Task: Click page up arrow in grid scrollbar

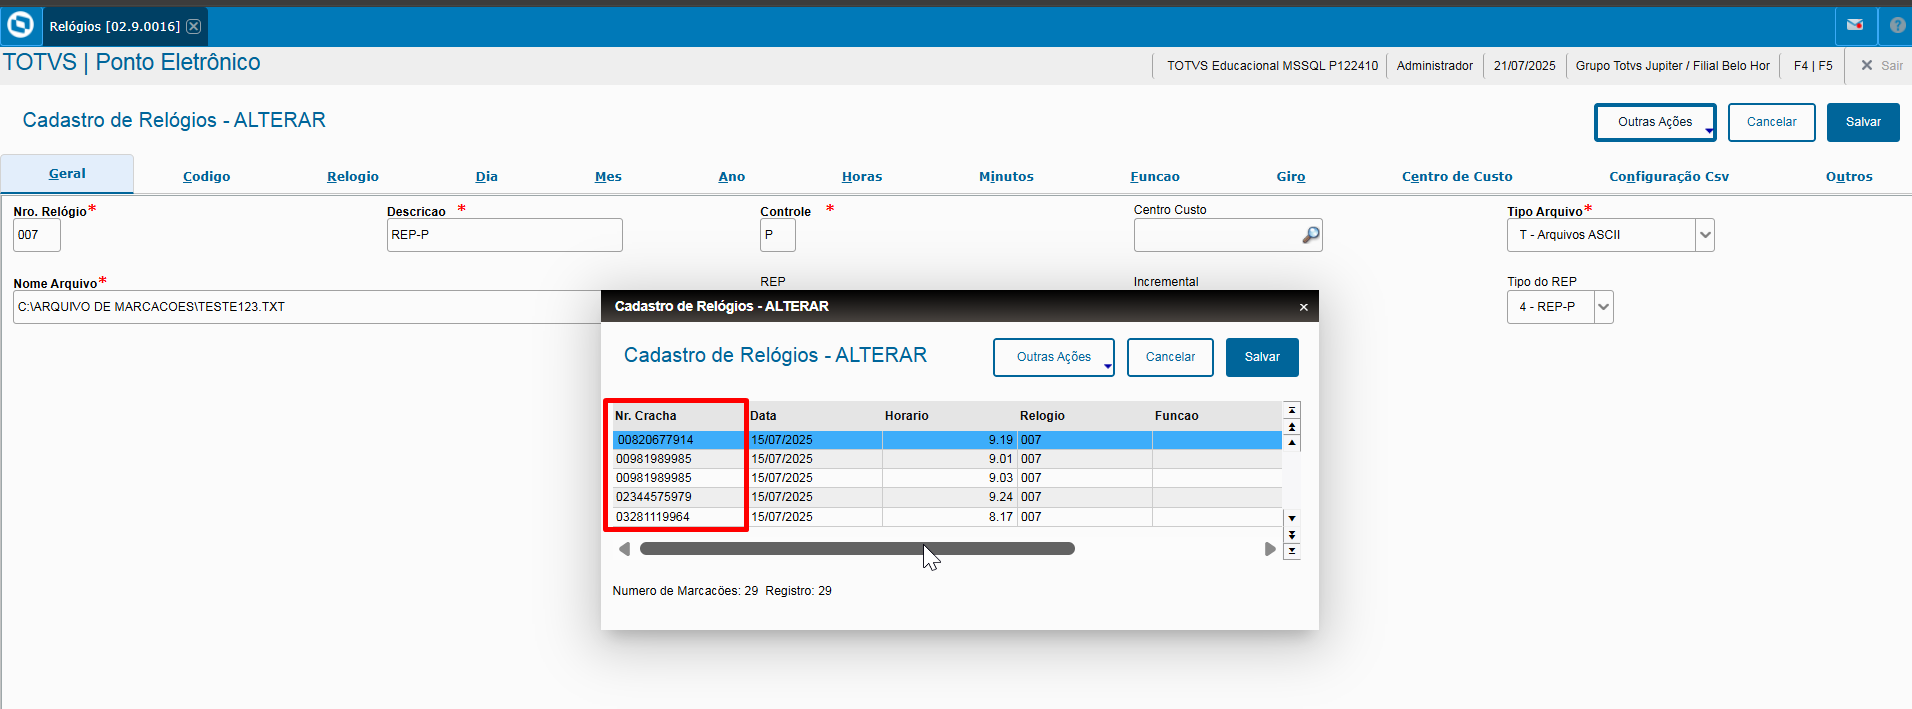Action: [1292, 427]
